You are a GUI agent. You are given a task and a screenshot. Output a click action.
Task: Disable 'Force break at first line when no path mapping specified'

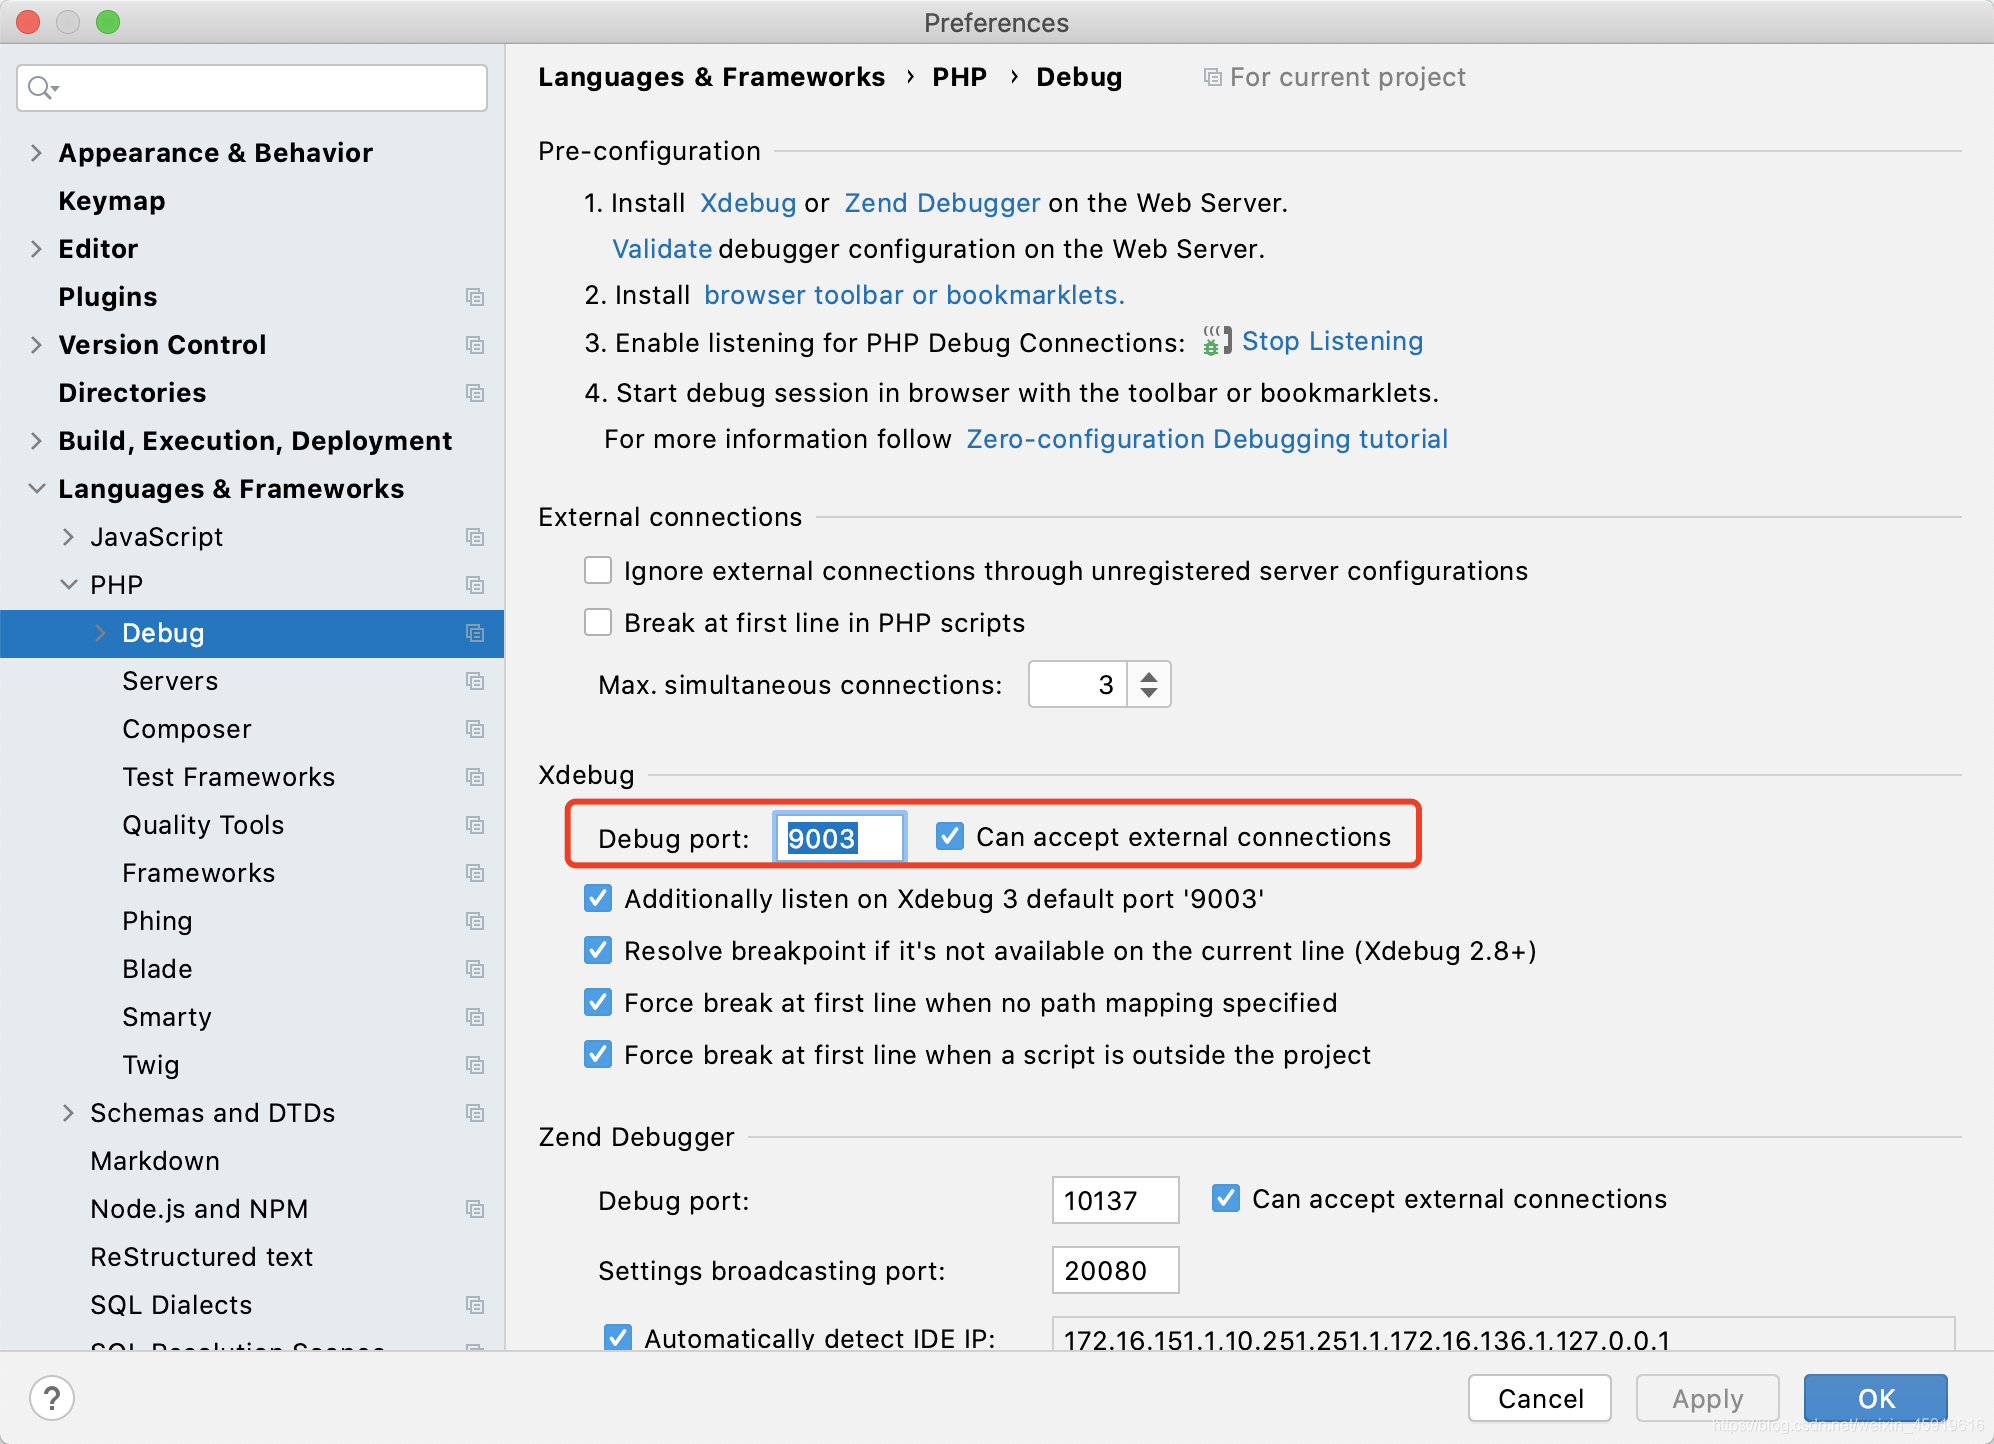point(597,1003)
